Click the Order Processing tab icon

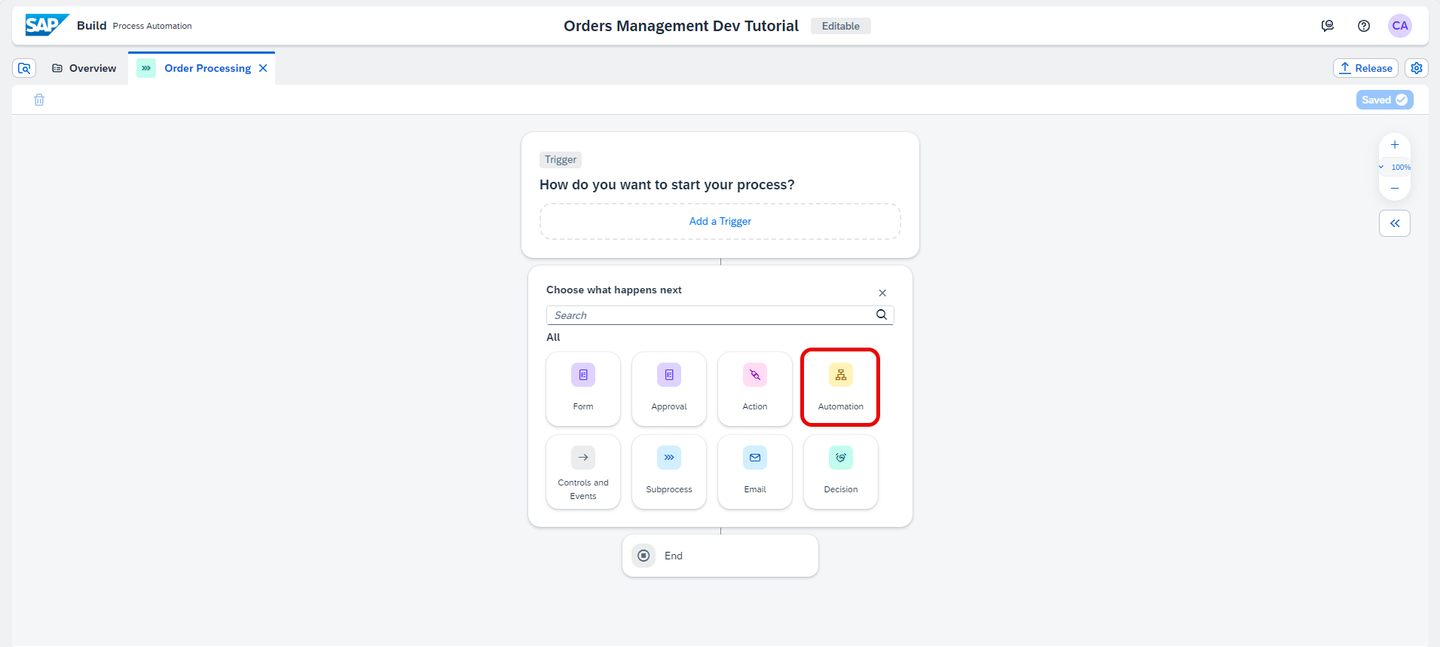tap(147, 68)
